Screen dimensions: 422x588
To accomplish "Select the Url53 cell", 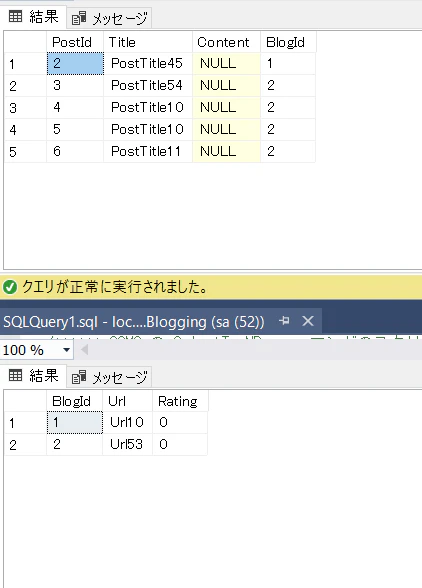I will tap(128, 444).
